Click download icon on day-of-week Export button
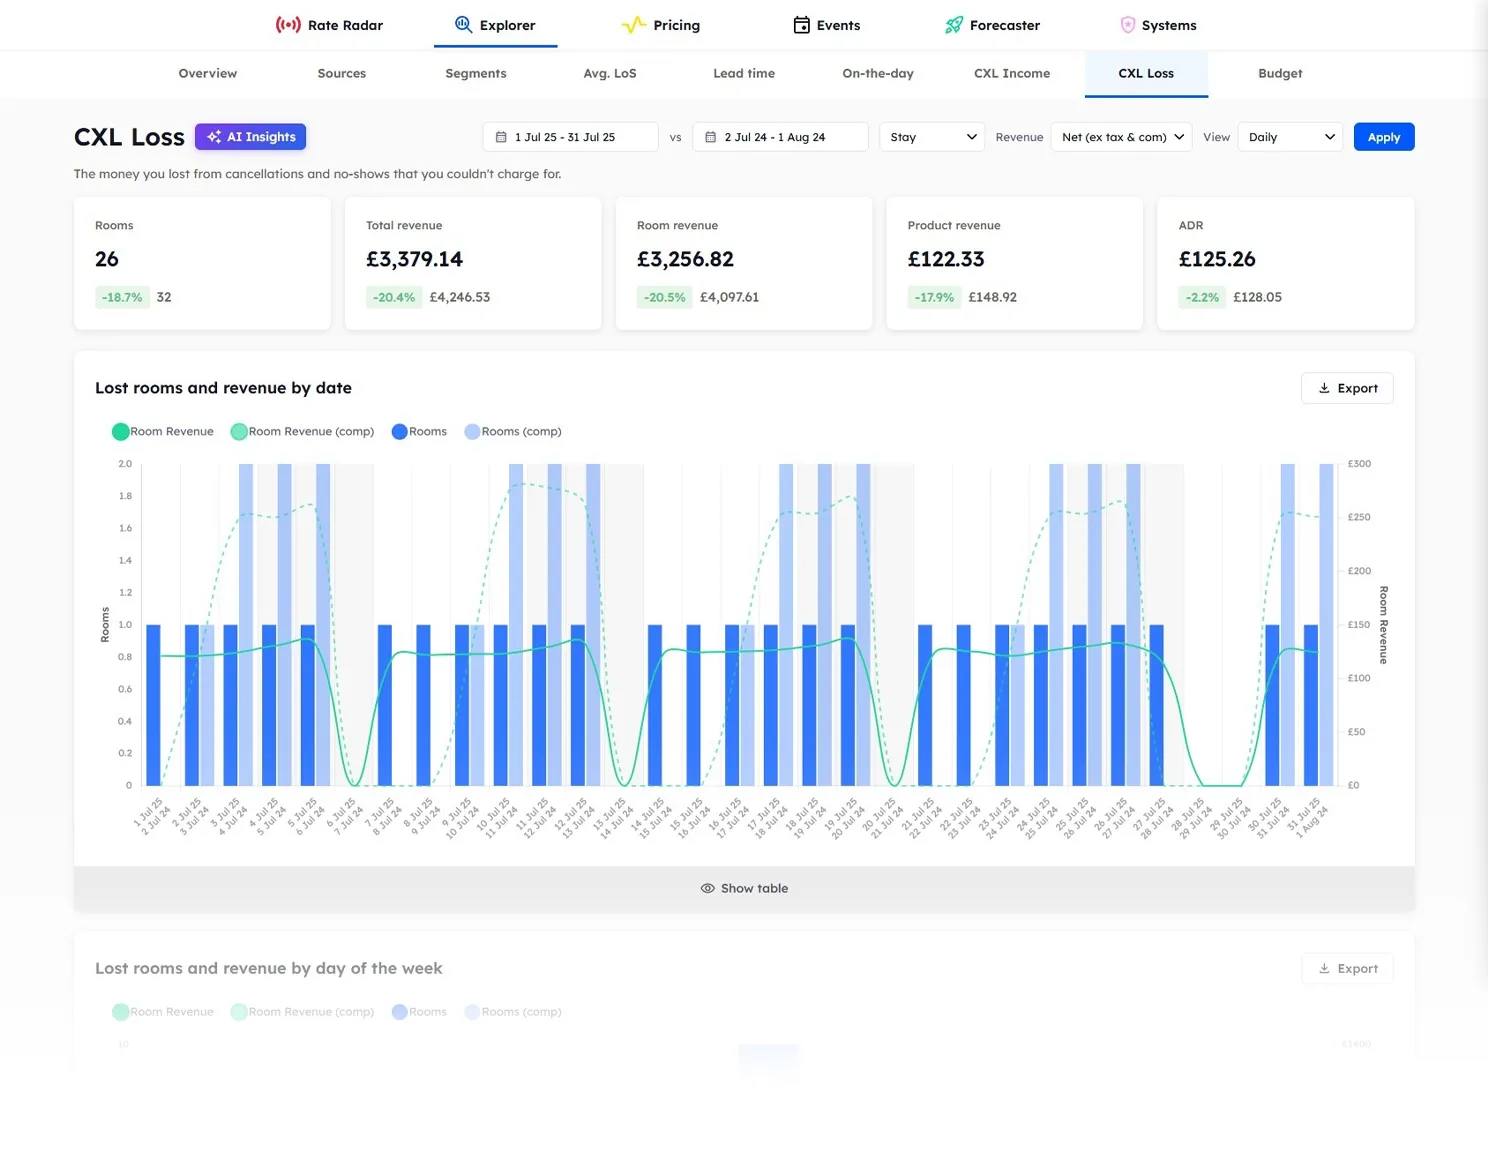 [1324, 968]
